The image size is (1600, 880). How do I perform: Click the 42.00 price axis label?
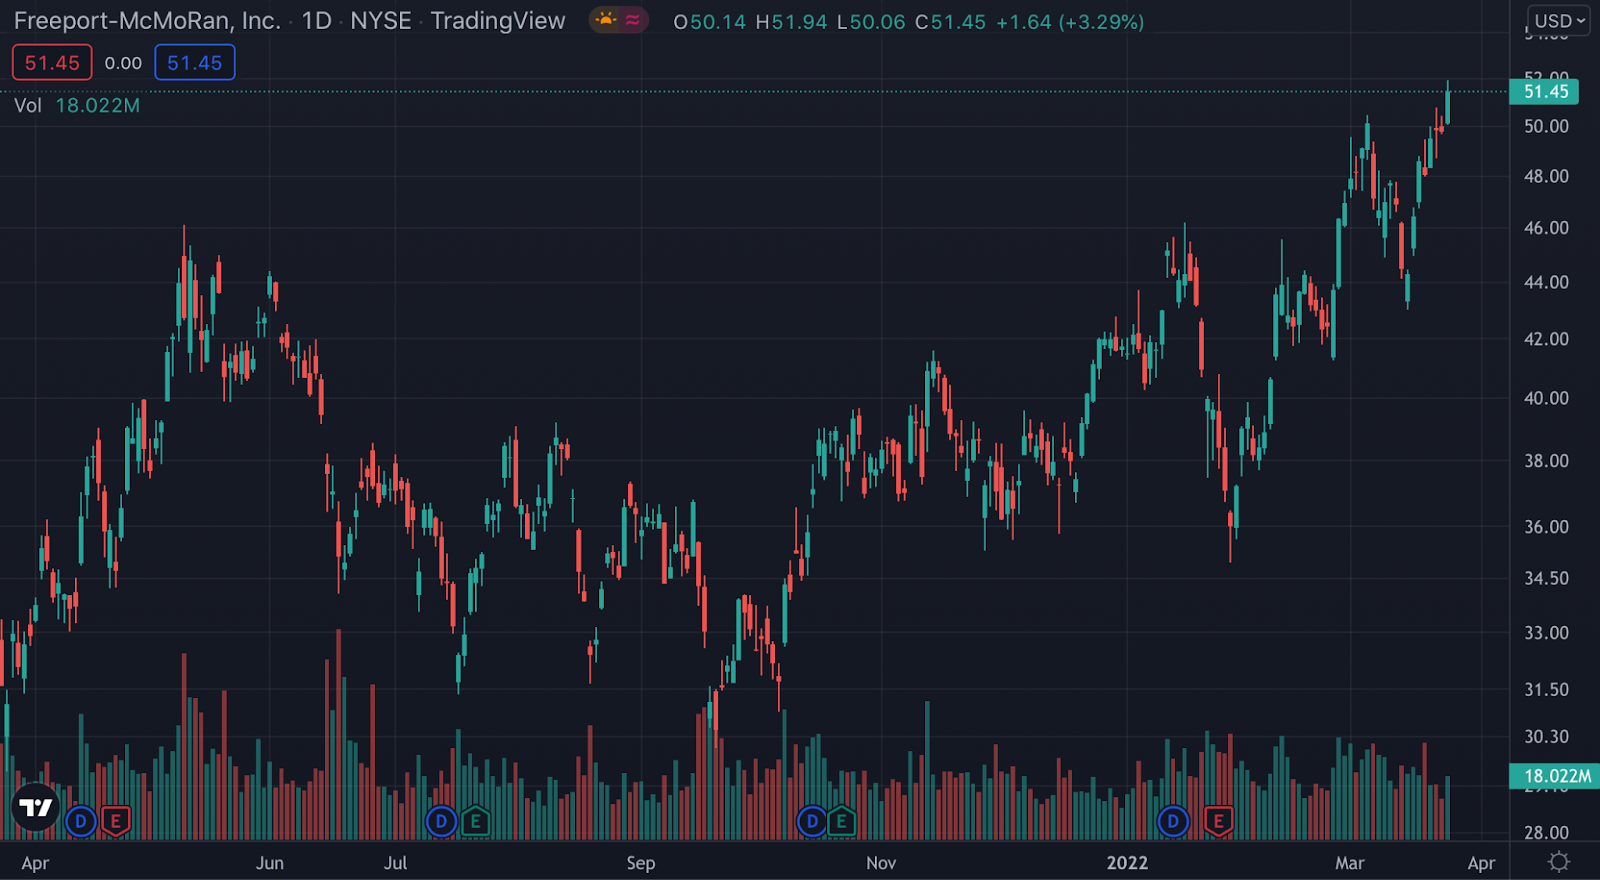1546,339
